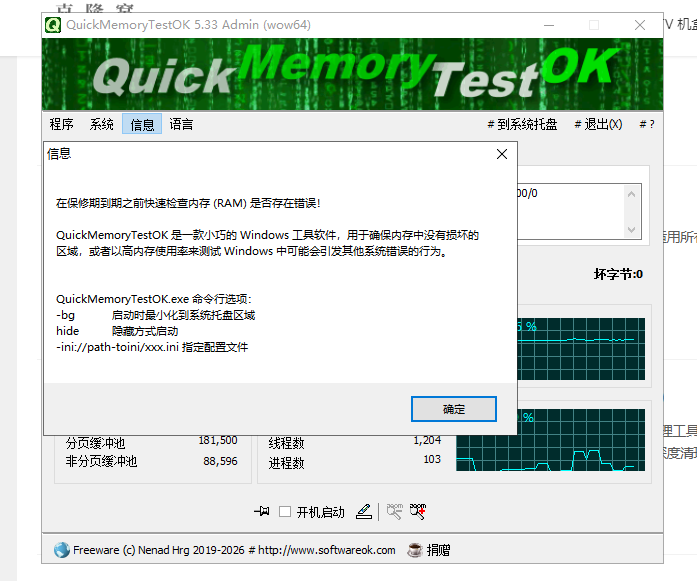Image resolution: width=697 pixels, height=581 pixels.
Task: Click the globe icon in status bar
Action: coord(62,550)
